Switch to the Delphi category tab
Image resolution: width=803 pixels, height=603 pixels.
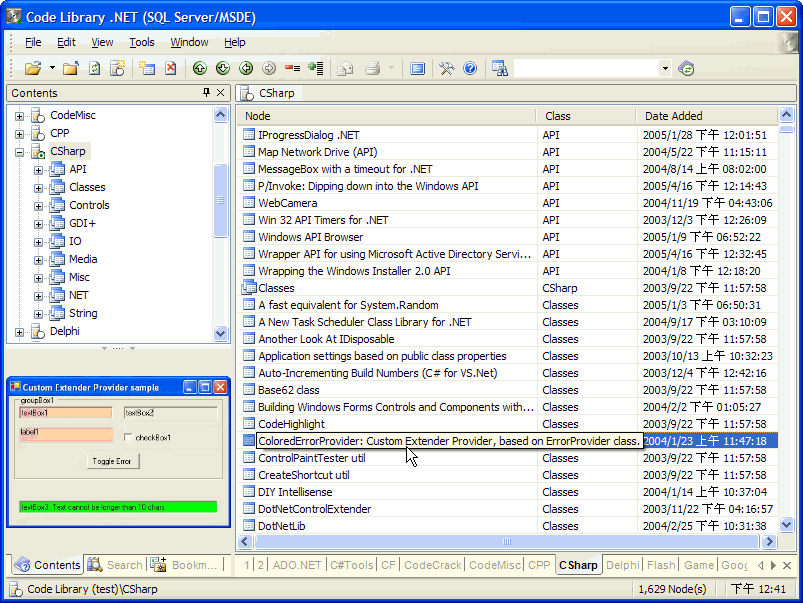coord(622,564)
